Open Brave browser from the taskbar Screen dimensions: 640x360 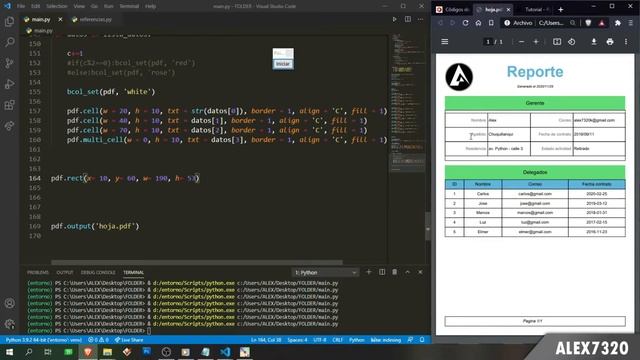[x=88, y=352]
